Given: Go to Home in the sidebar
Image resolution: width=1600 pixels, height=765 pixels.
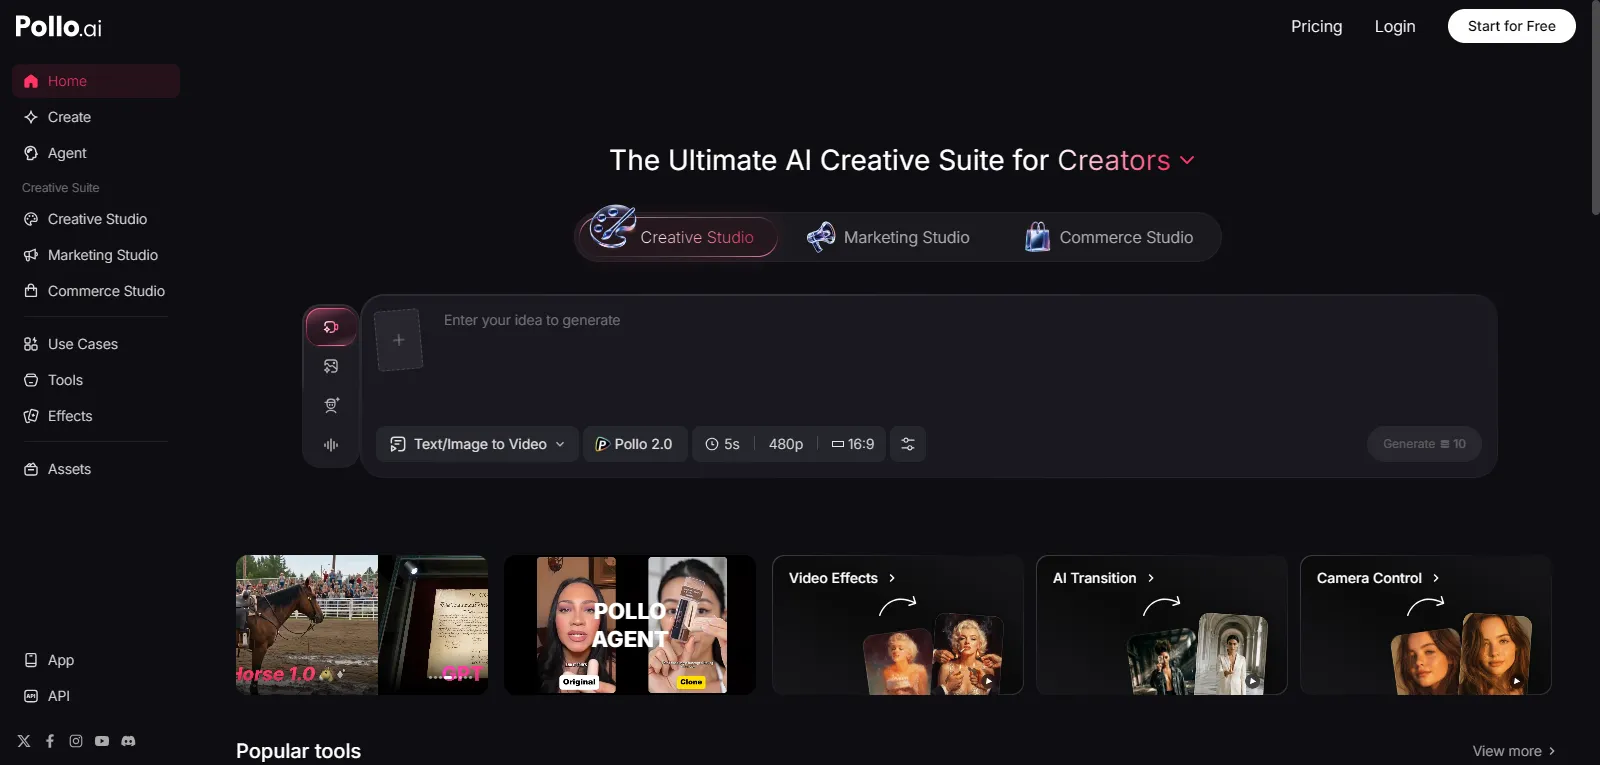Looking at the screenshot, I should pyautogui.click(x=96, y=81).
